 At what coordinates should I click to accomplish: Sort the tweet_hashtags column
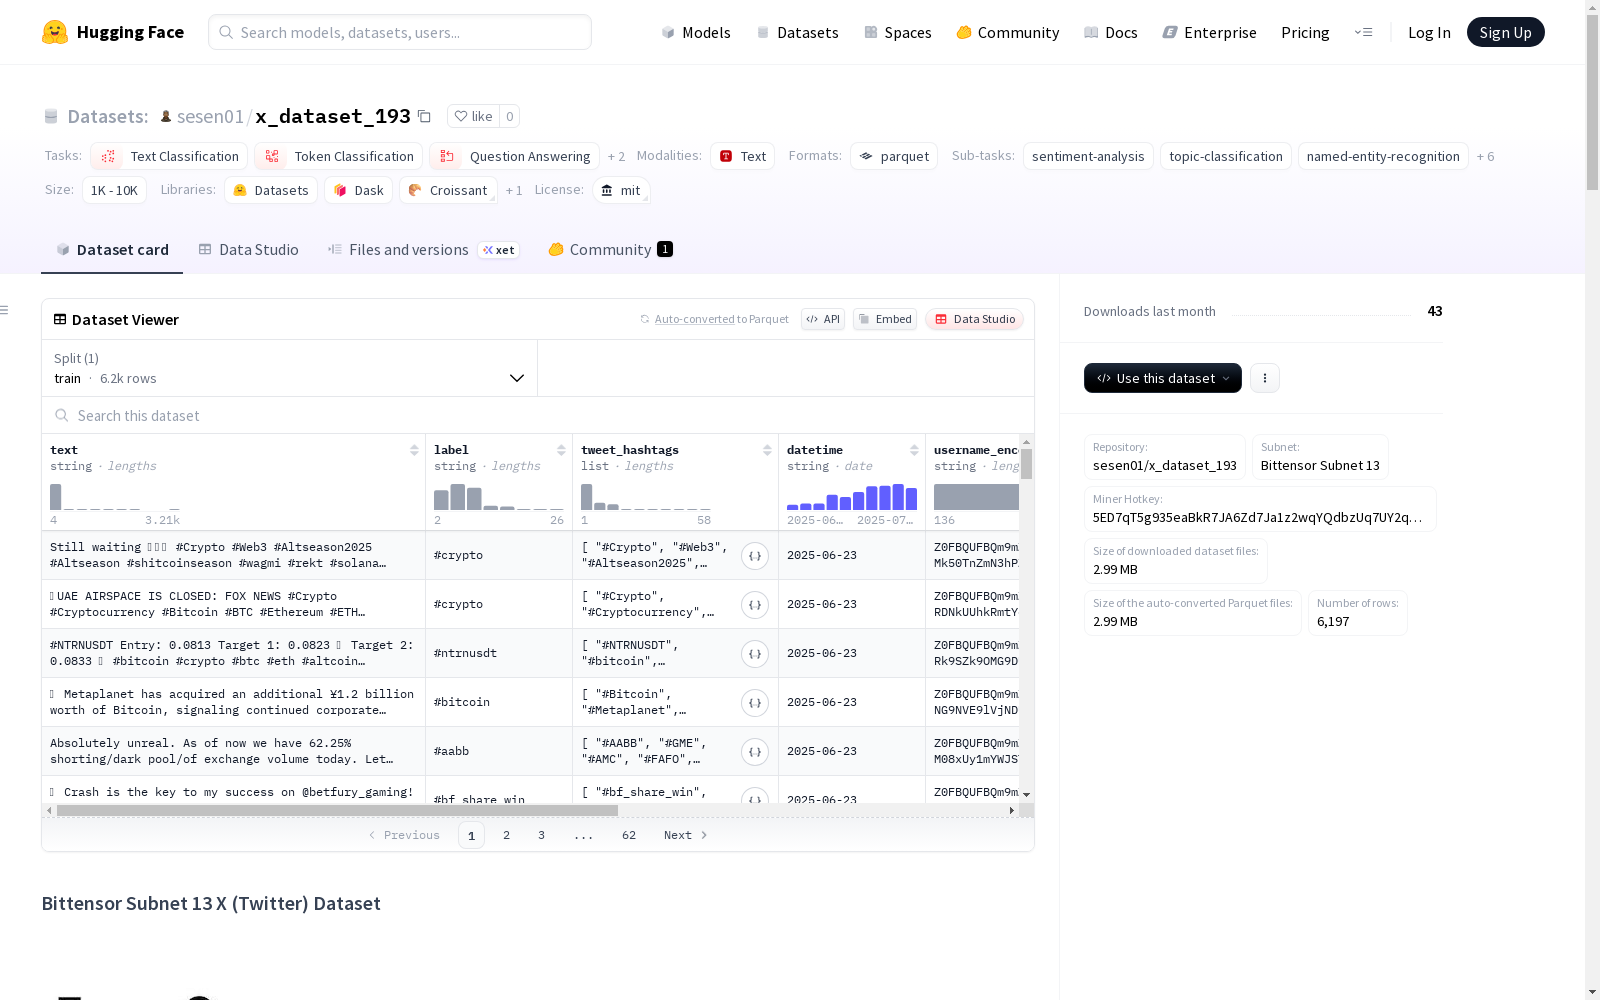(x=767, y=451)
